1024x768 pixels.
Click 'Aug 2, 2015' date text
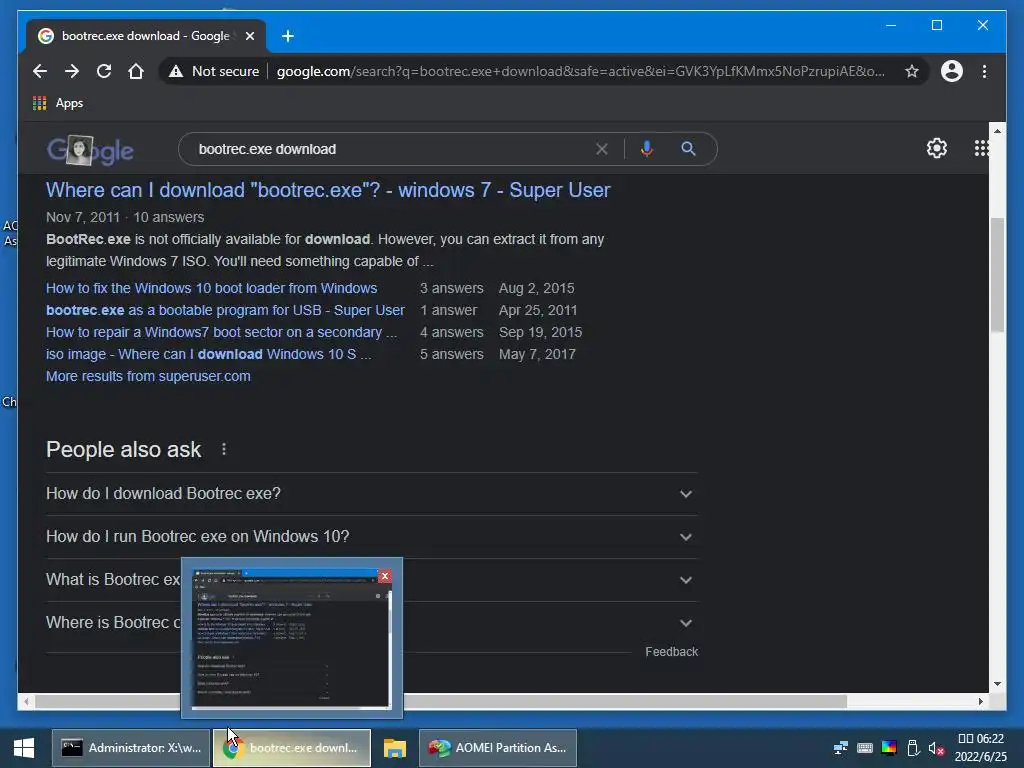point(537,288)
